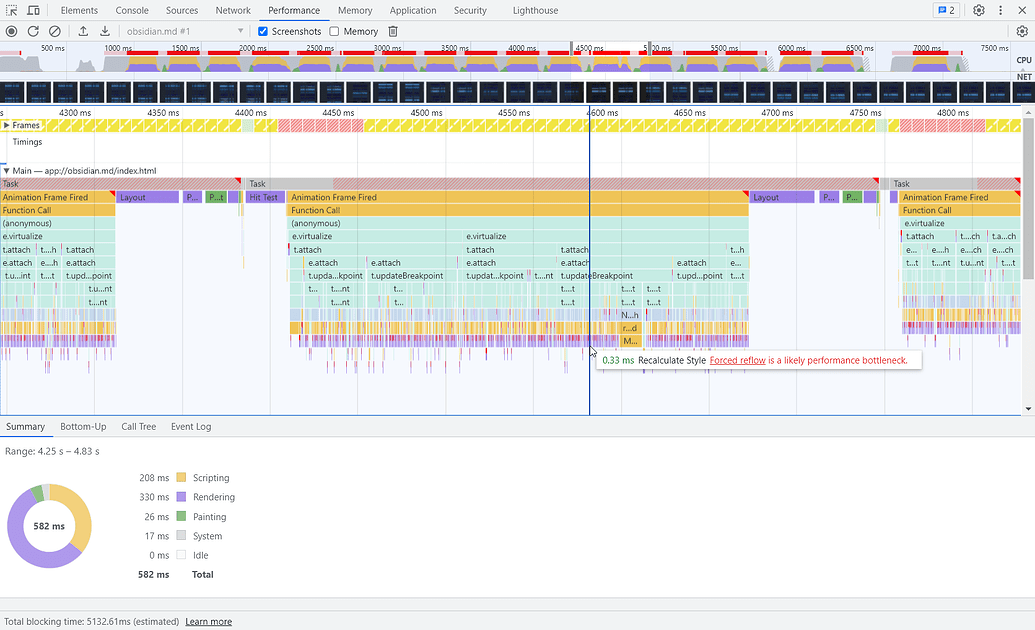The image size is (1035, 630).
Task: Open DevTools settings gear icon
Action: coord(979,11)
